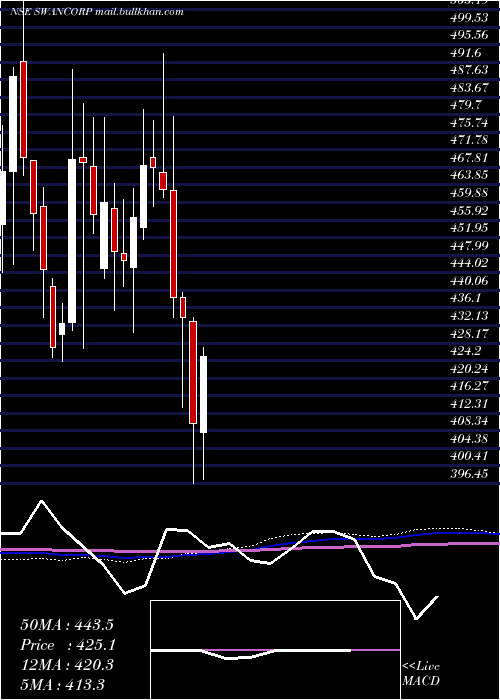Click the 499.53 price axis label
The width and height of the screenshot is (500, 700).
469,18
